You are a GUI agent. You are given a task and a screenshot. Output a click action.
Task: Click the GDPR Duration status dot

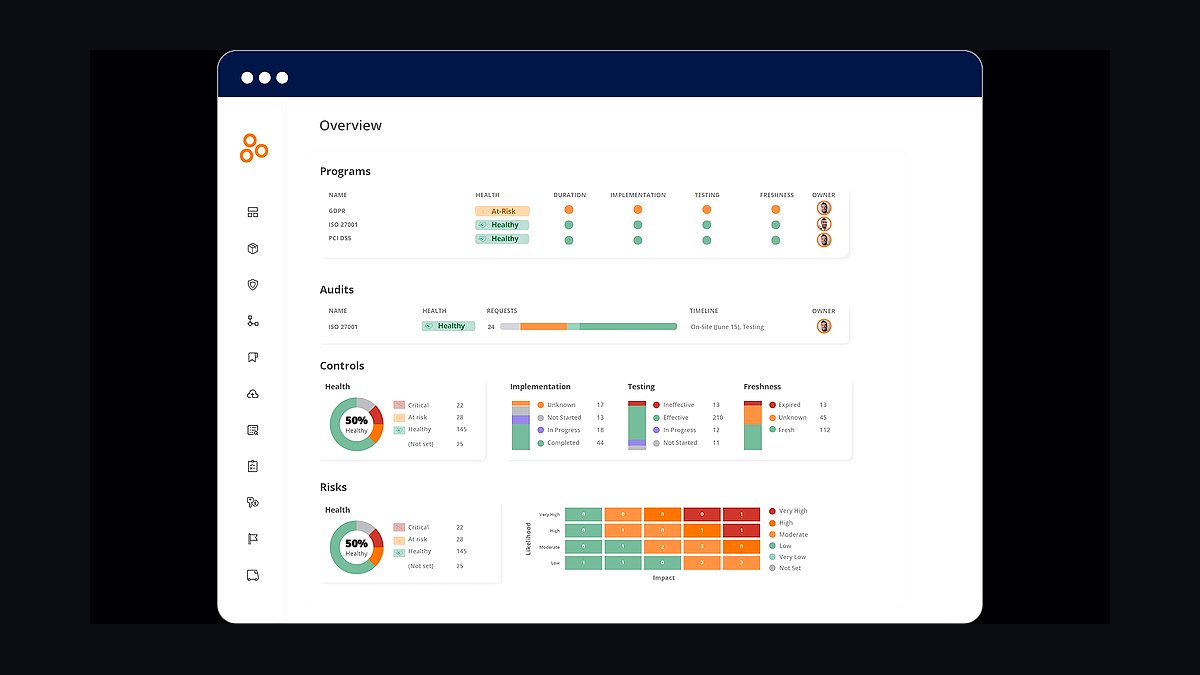click(569, 210)
